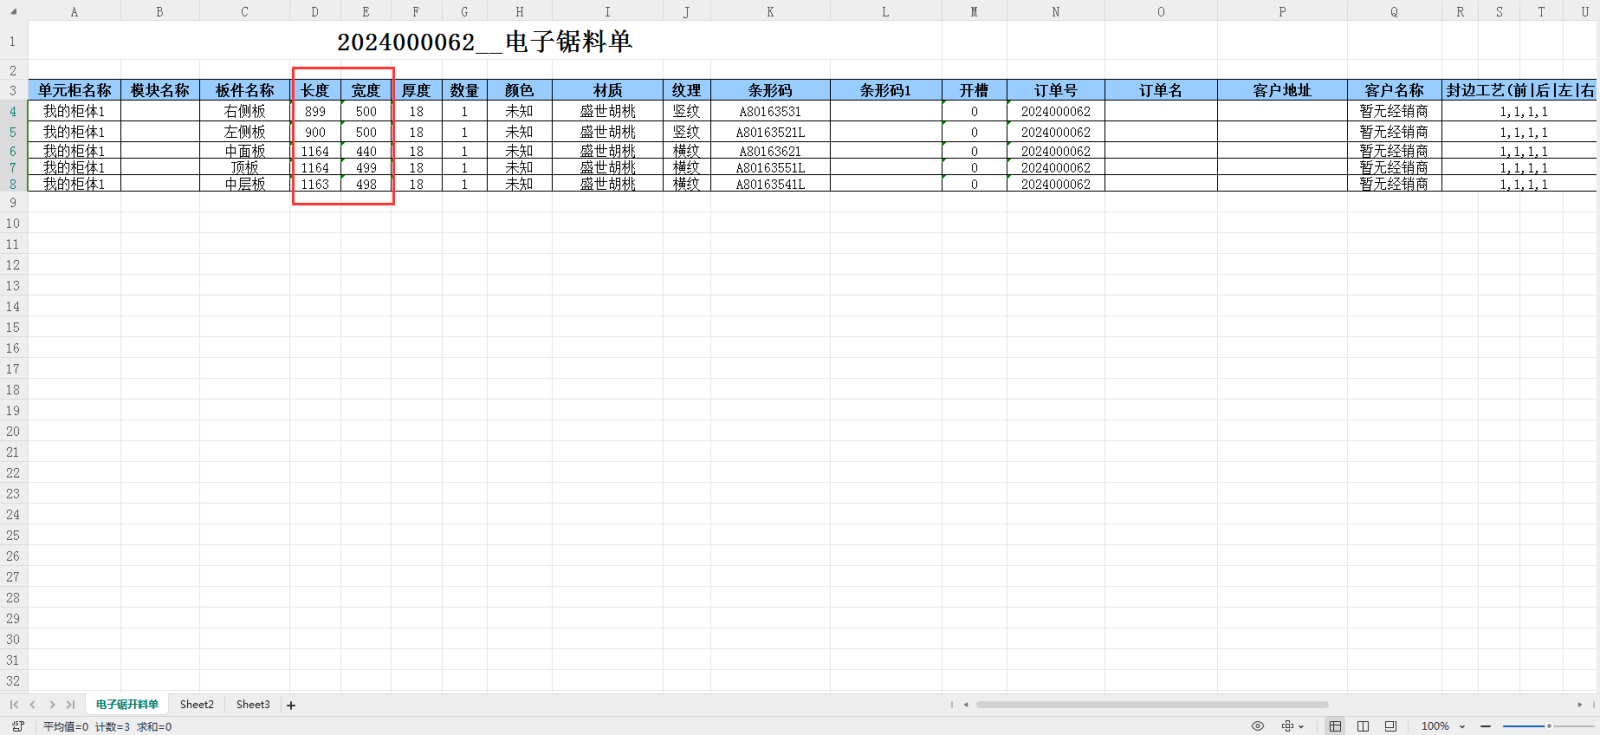Image resolution: width=1600 pixels, height=735 pixels.
Task: Click the Select All corner triangle
Action: click(13, 12)
